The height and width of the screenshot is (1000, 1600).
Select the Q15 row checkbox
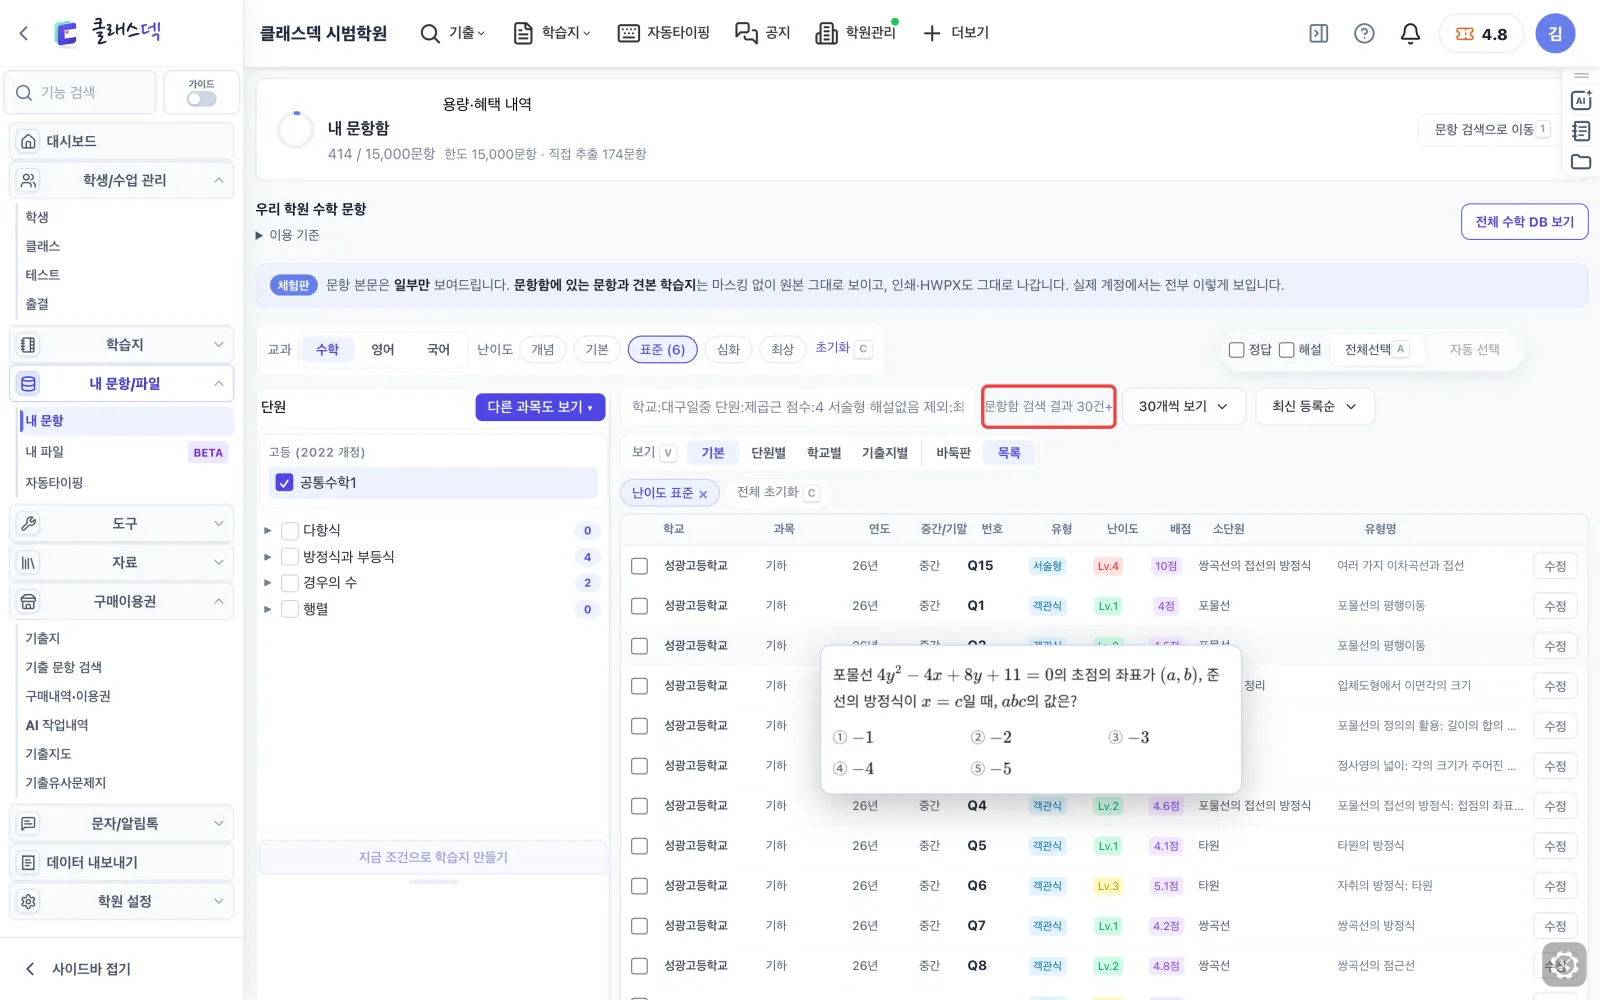[639, 566]
